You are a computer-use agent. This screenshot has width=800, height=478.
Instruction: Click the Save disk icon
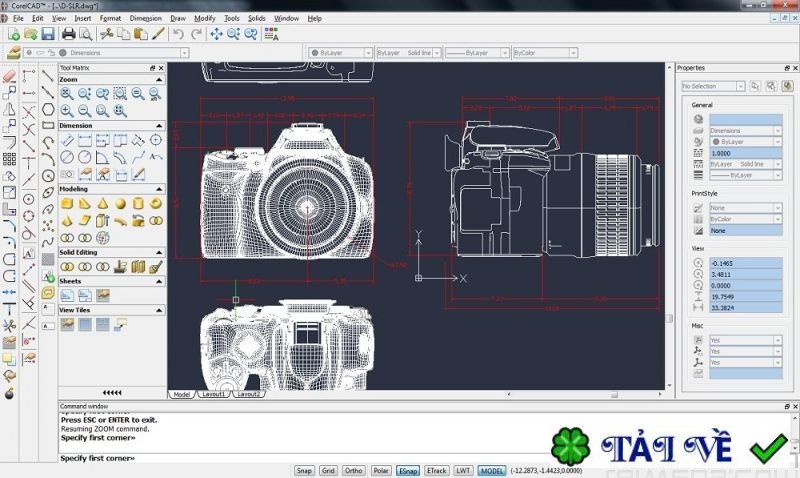47,34
